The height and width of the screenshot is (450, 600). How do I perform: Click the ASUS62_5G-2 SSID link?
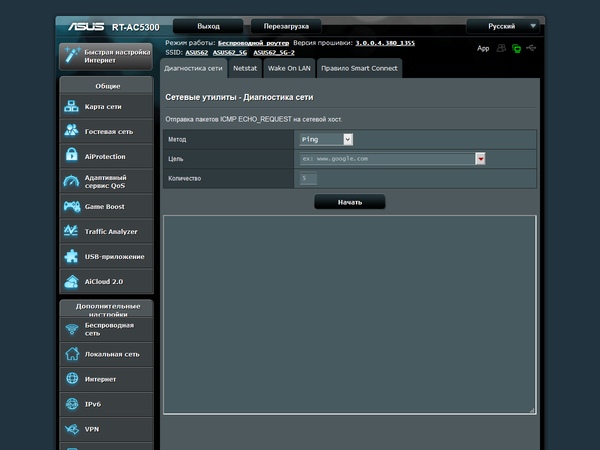(274, 52)
